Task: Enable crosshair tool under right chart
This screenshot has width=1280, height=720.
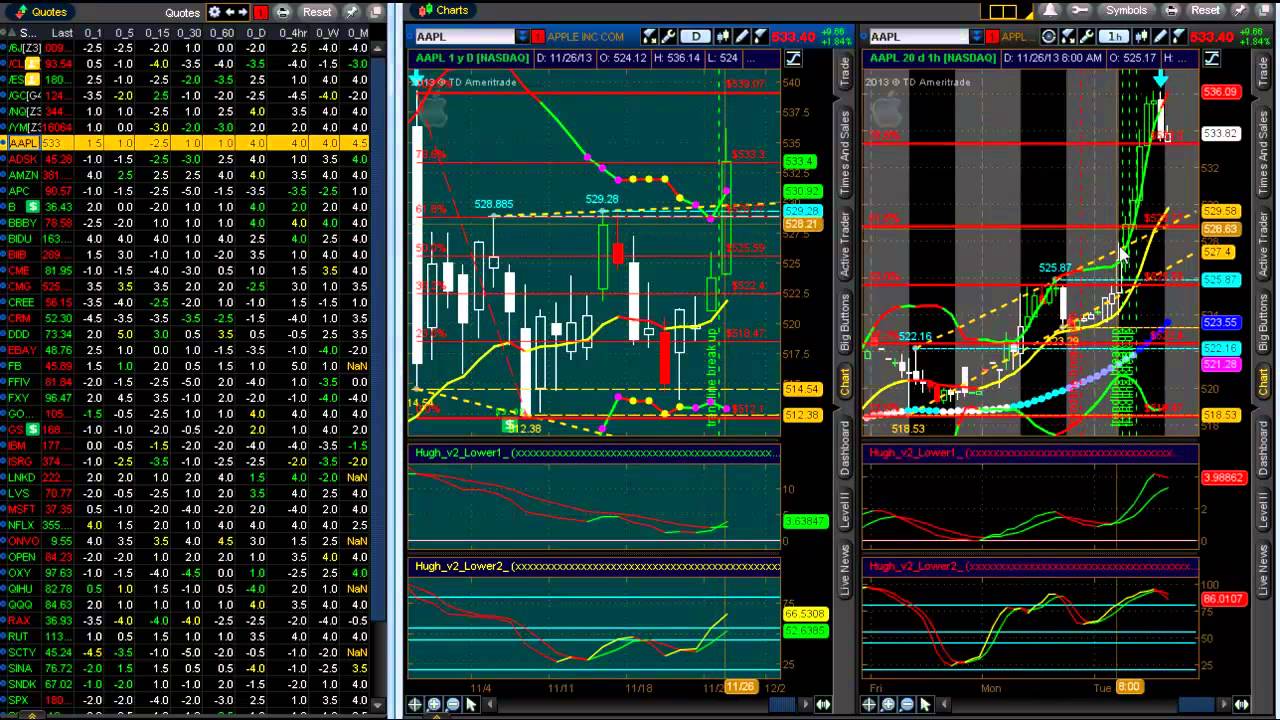Action: click(x=869, y=704)
